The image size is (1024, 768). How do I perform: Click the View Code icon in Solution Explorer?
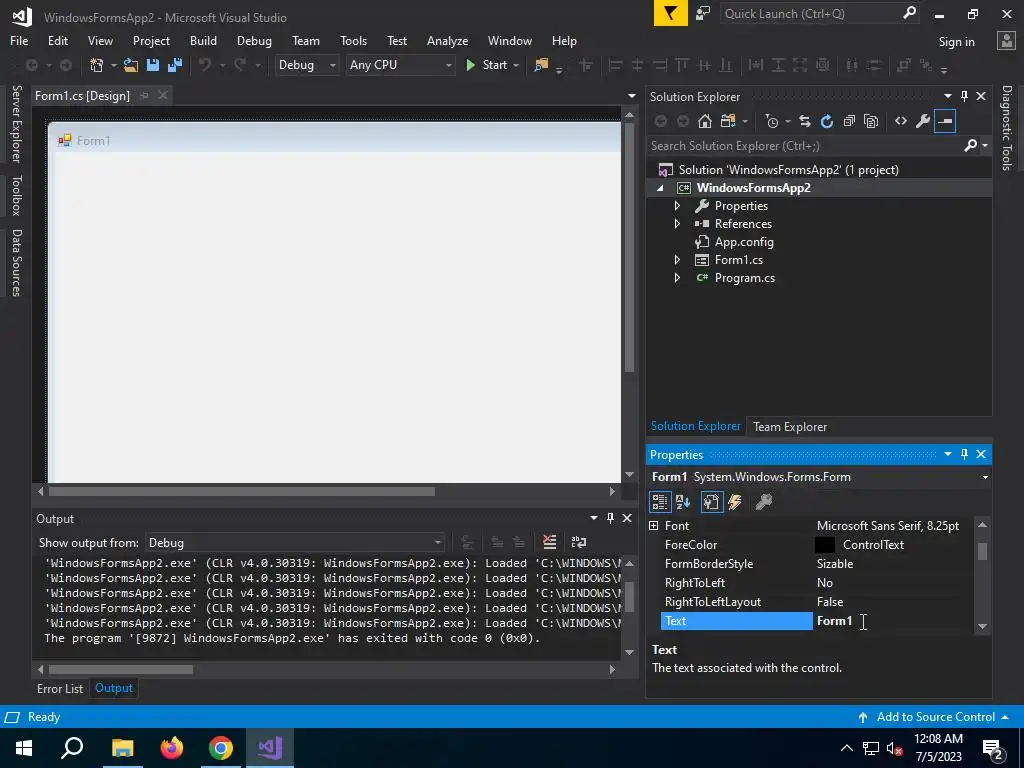pyautogui.click(x=901, y=121)
